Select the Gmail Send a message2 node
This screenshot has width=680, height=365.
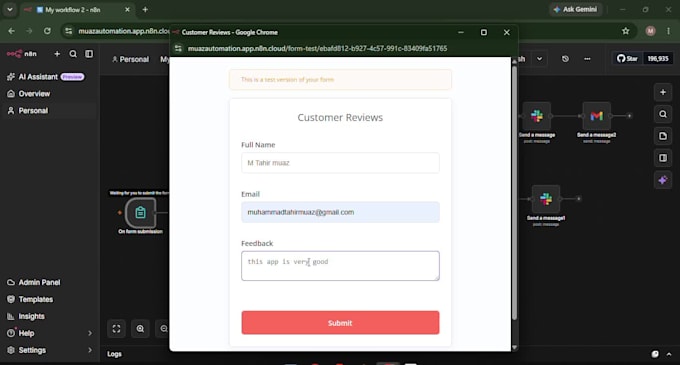(597, 116)
